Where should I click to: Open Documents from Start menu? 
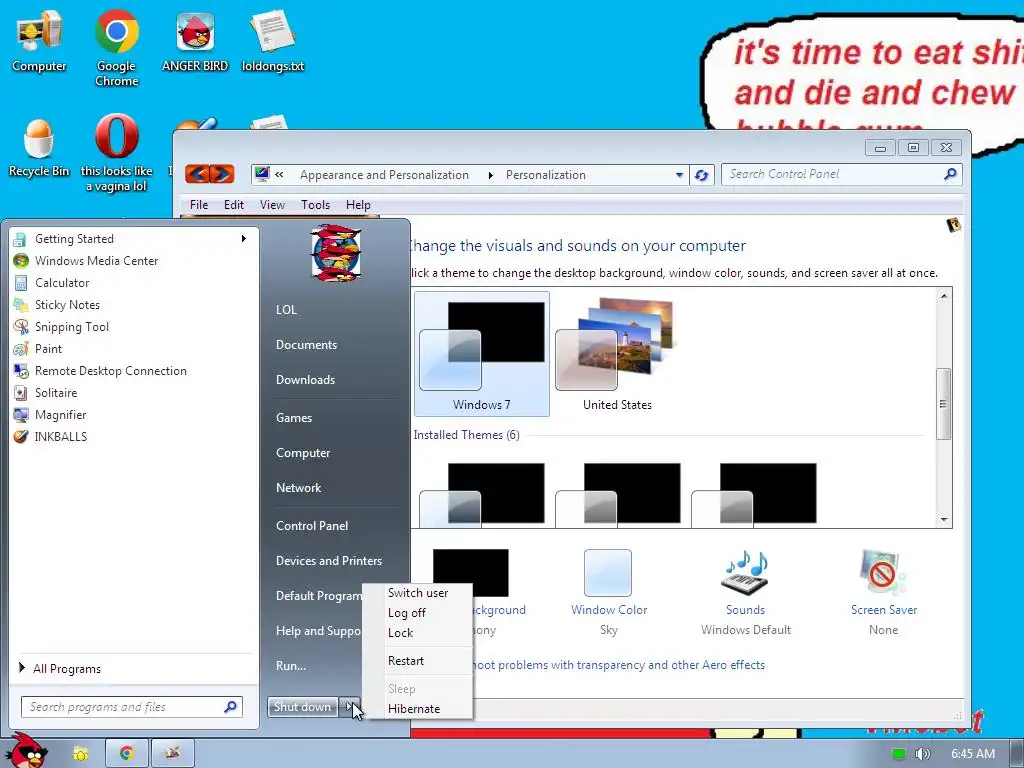click(306, 345)
